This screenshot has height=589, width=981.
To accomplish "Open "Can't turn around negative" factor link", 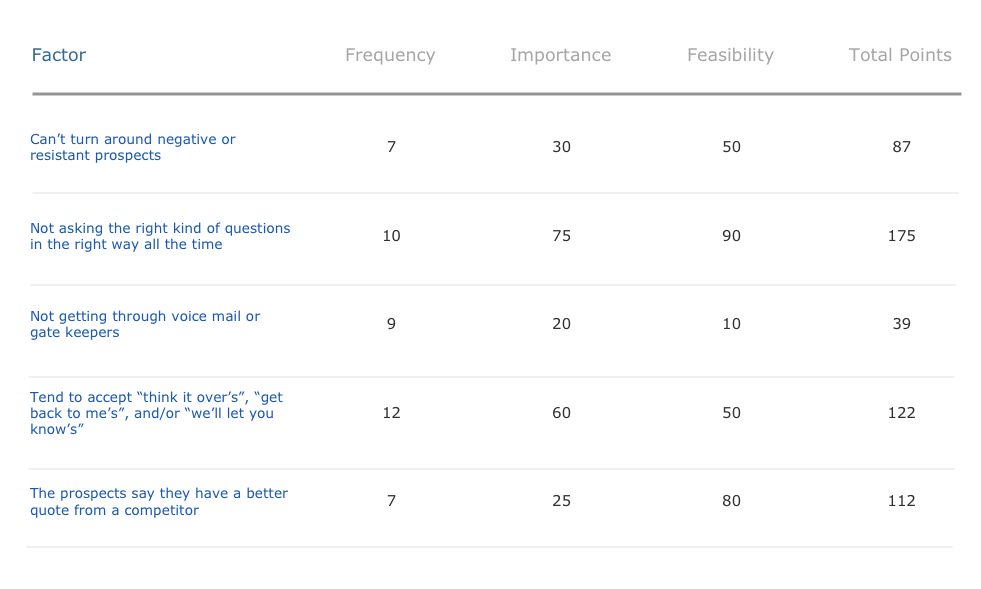I will pos(133,147).
